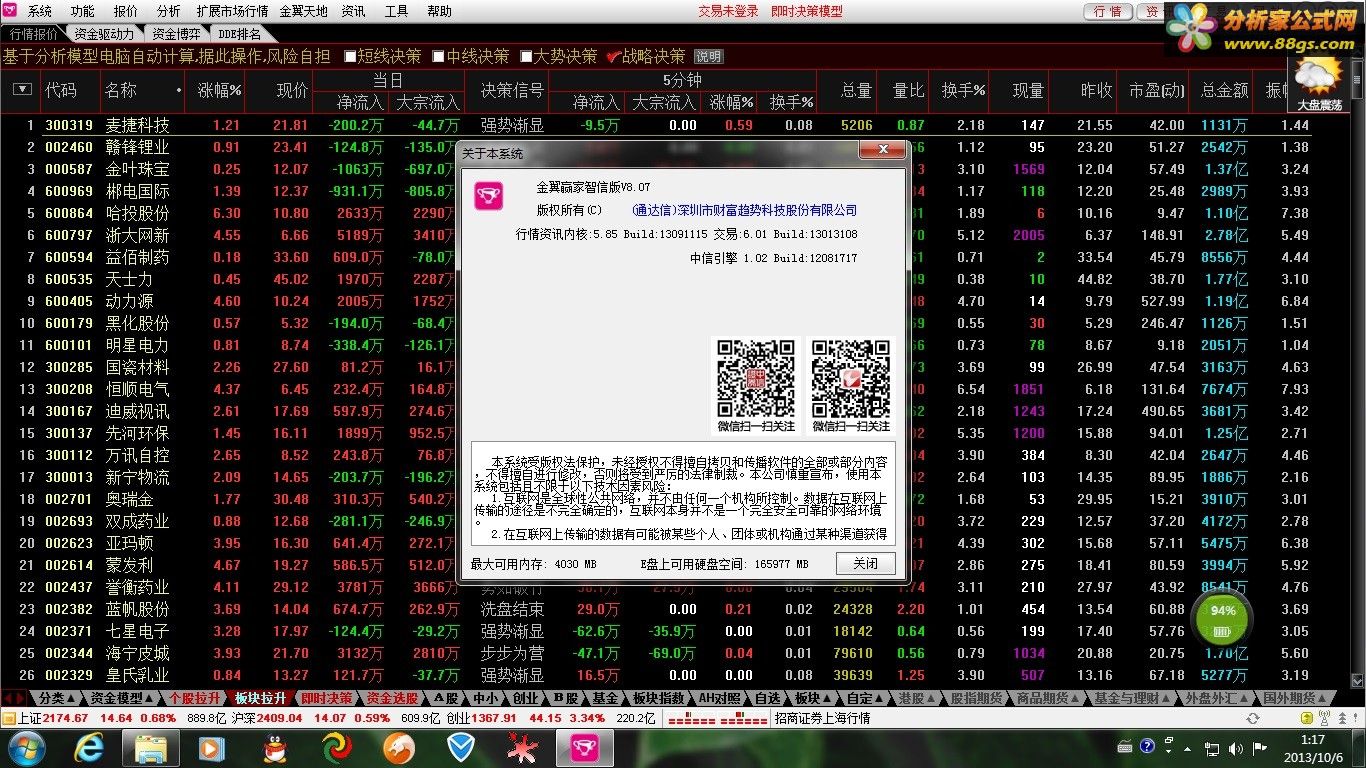1366x768 pixels.
Task: Open the 功能 menu
Action: coord(82,11)
